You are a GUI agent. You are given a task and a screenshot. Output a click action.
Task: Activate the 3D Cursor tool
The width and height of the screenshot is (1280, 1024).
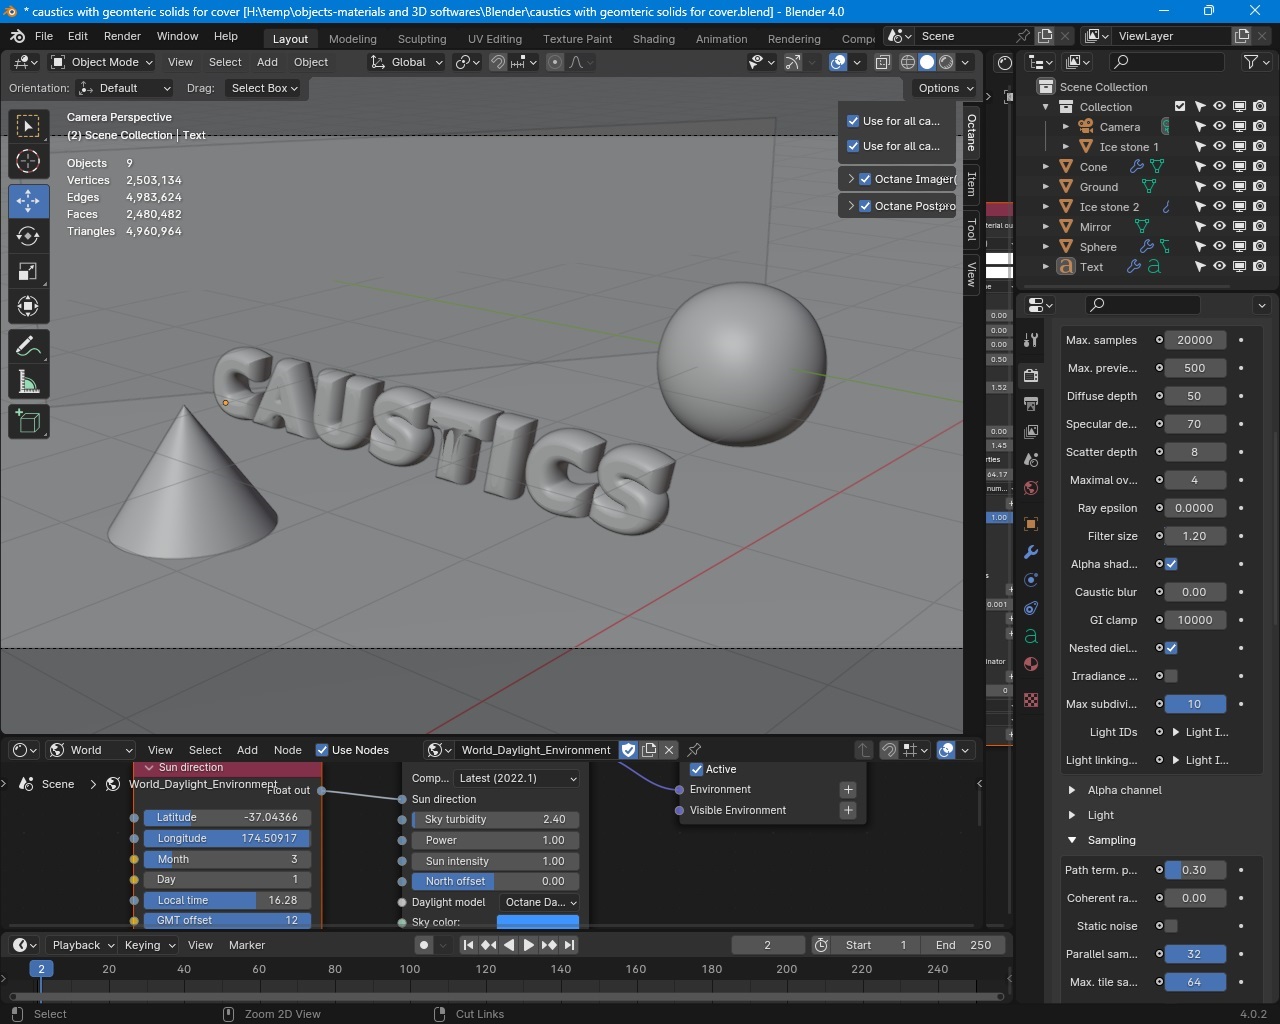pyautogui.click(x=28, y=161)
